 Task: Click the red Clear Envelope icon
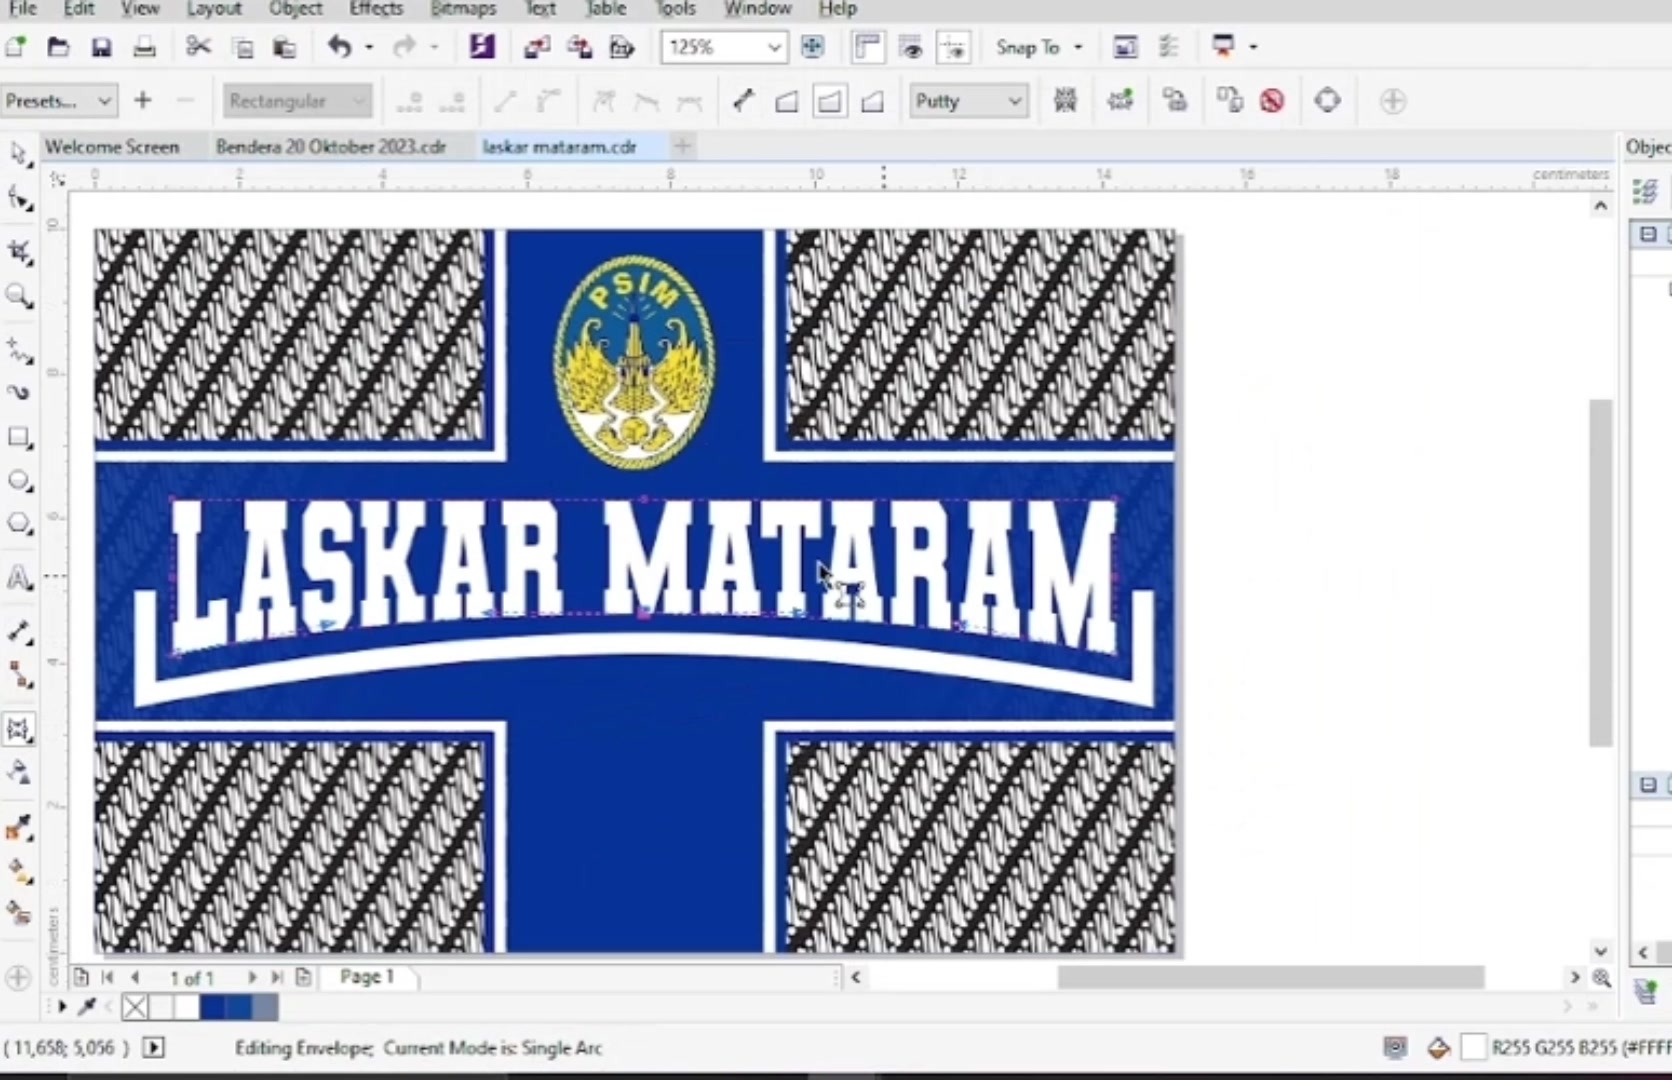(x=1272, y=101)
